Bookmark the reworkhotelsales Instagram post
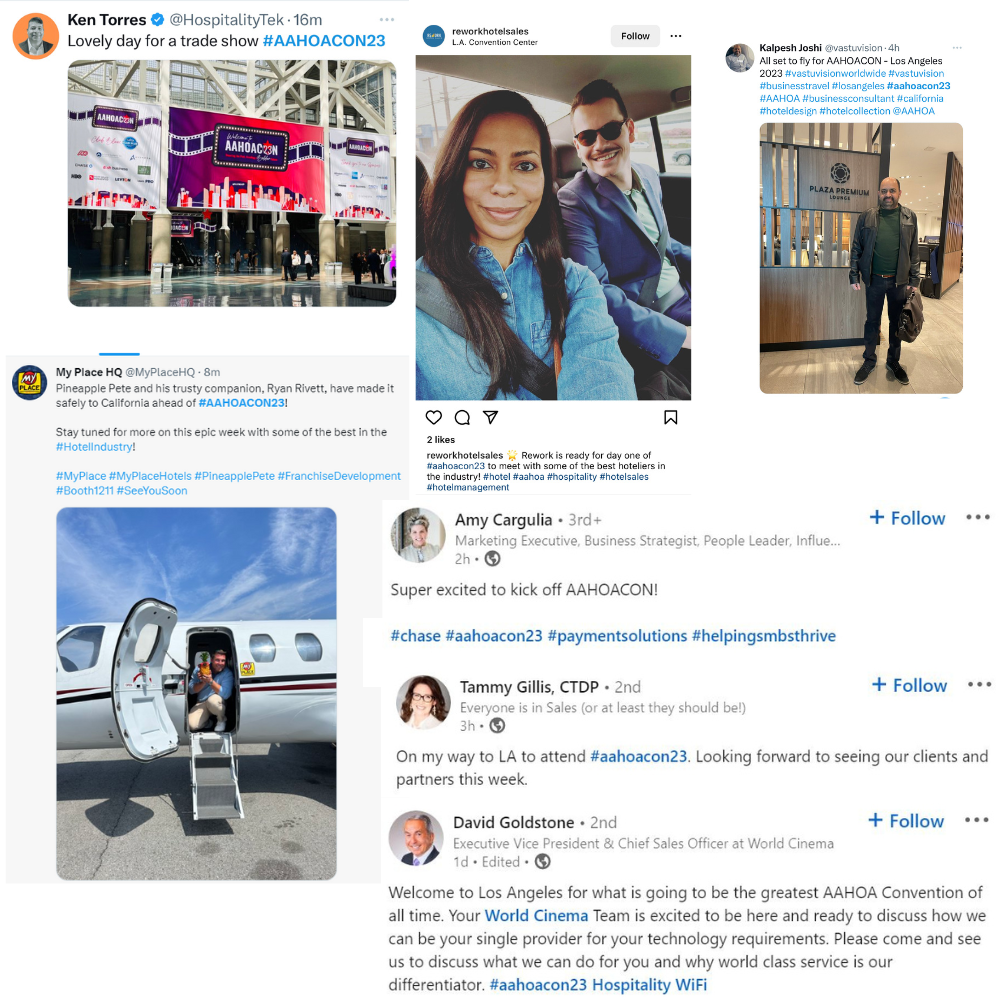 point(670,418)
